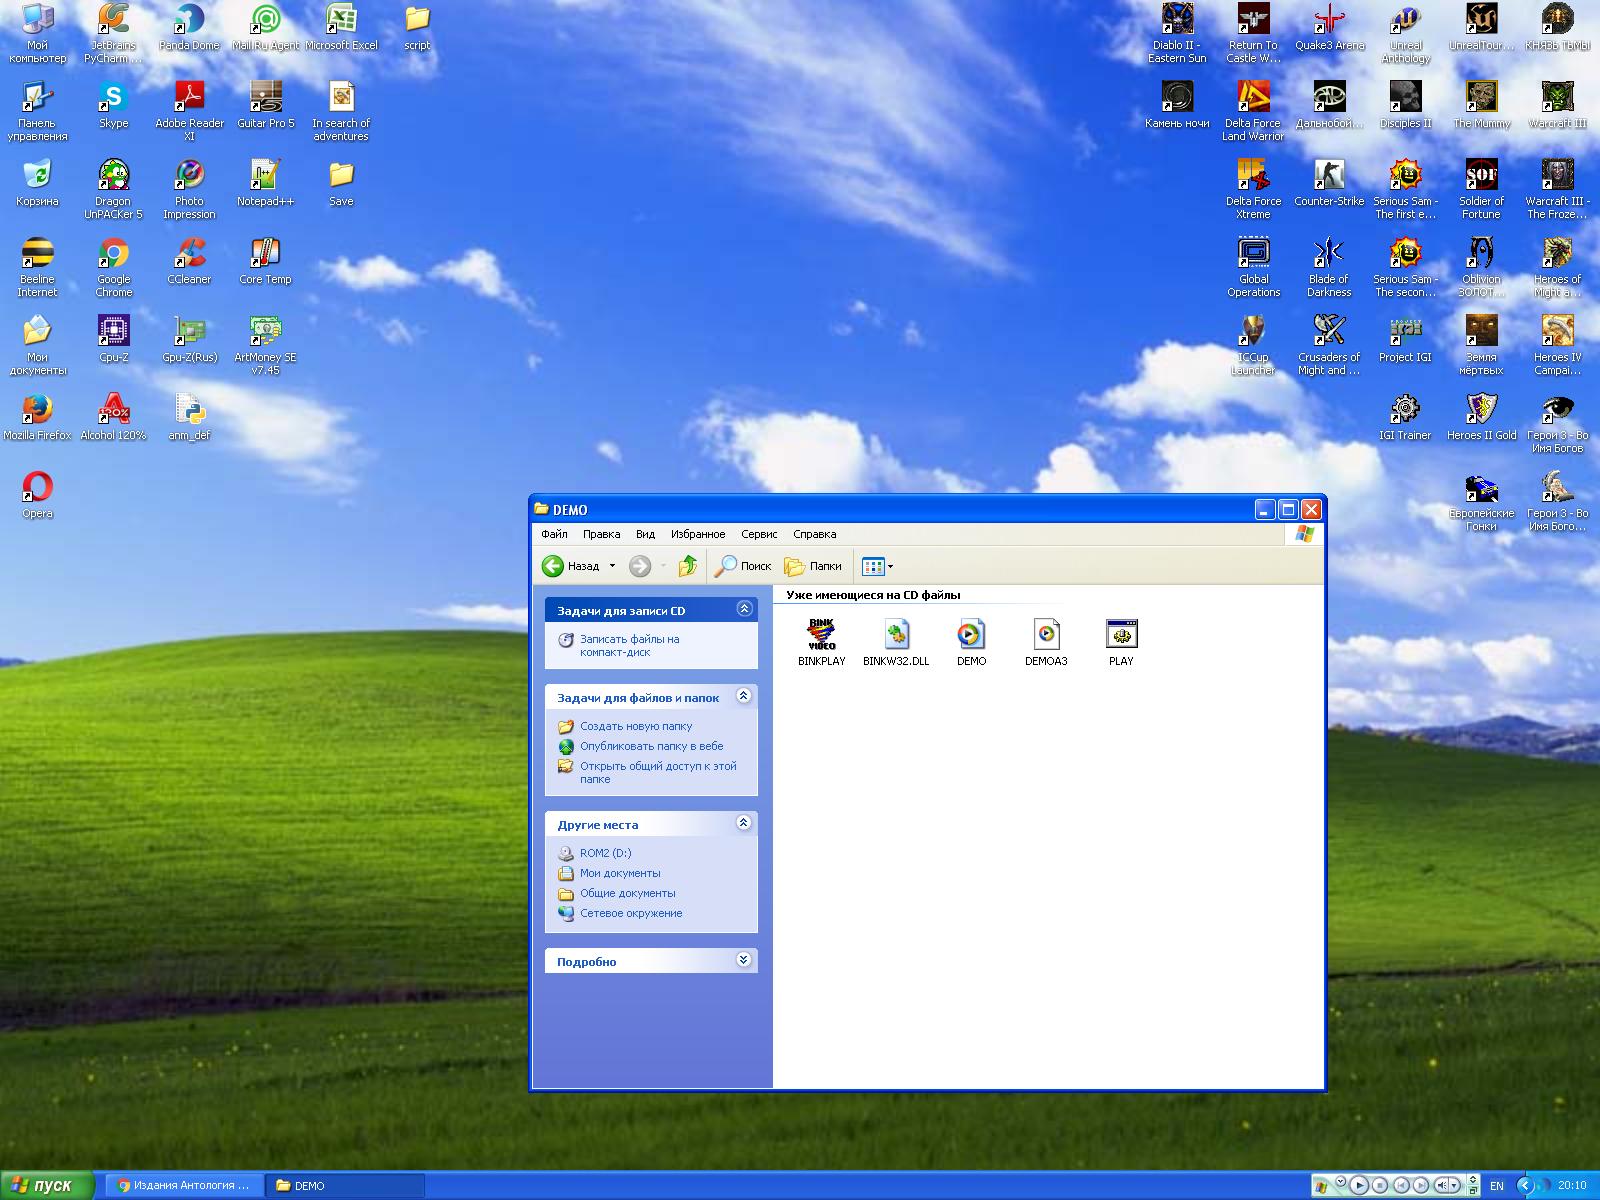
Task: Click Создать новую папку link
Action: (x=635, y=726)
